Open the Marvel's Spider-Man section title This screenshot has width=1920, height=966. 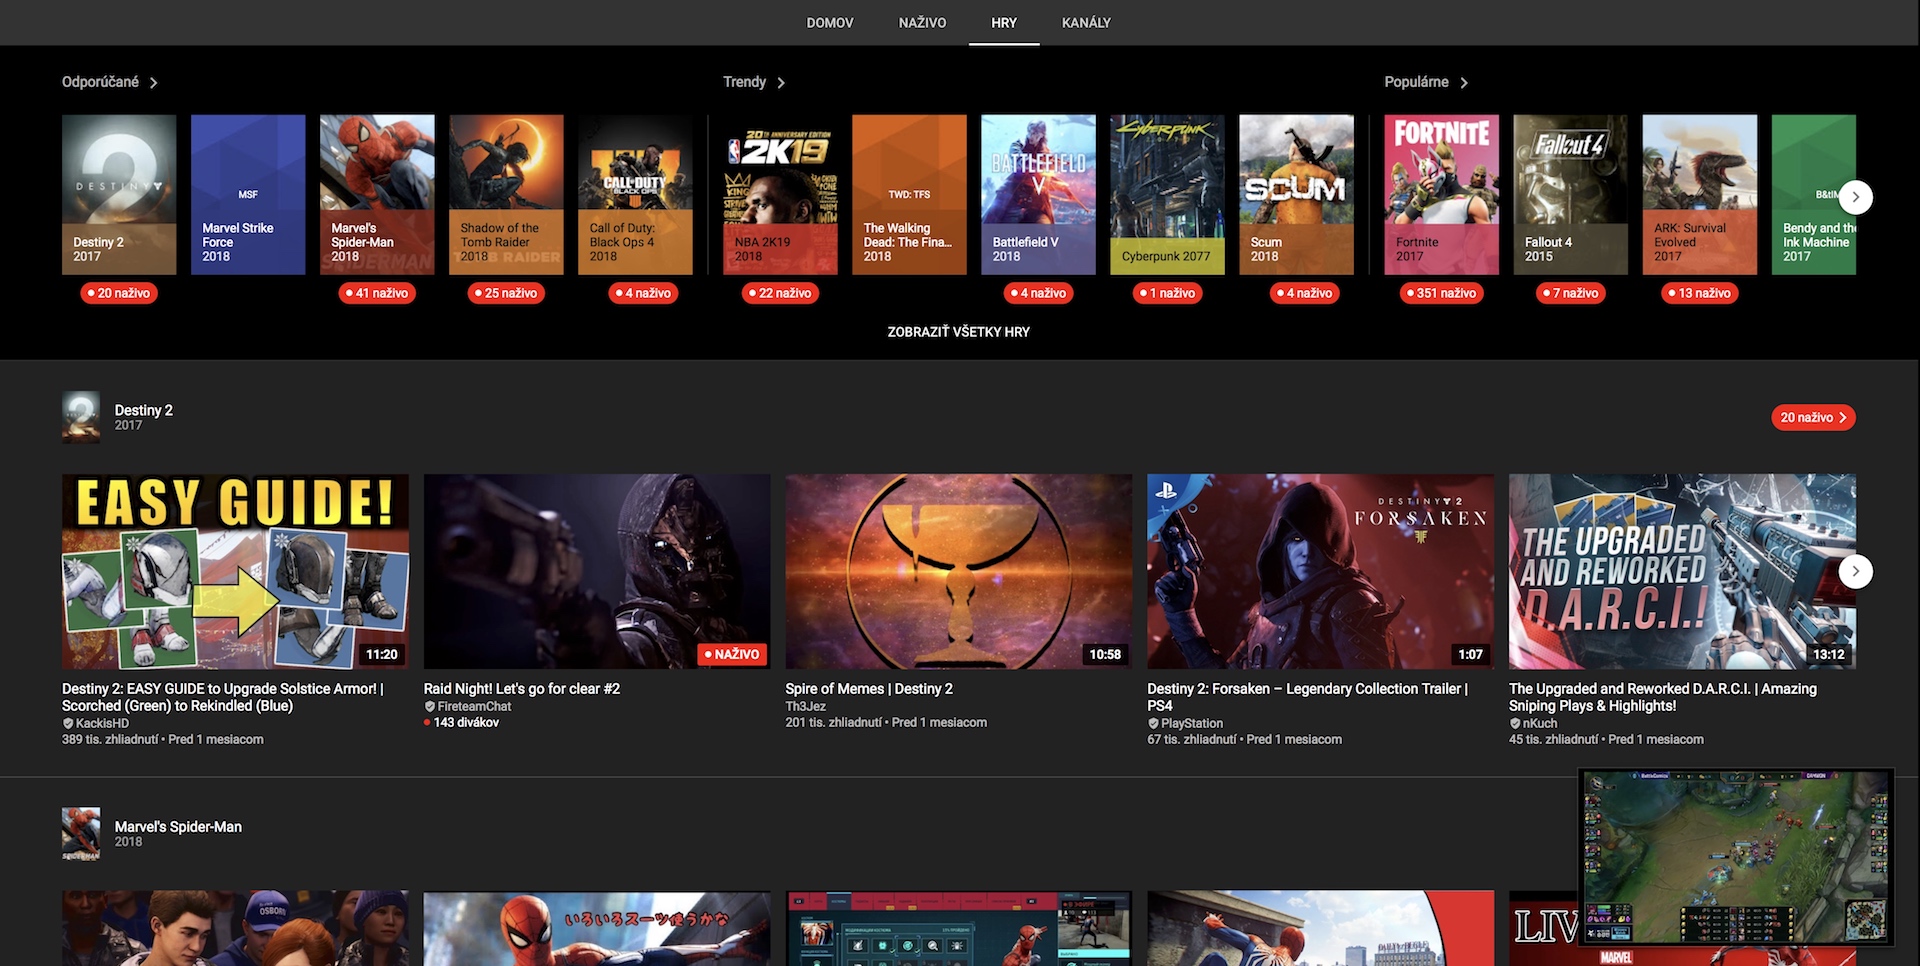(178, 827)
